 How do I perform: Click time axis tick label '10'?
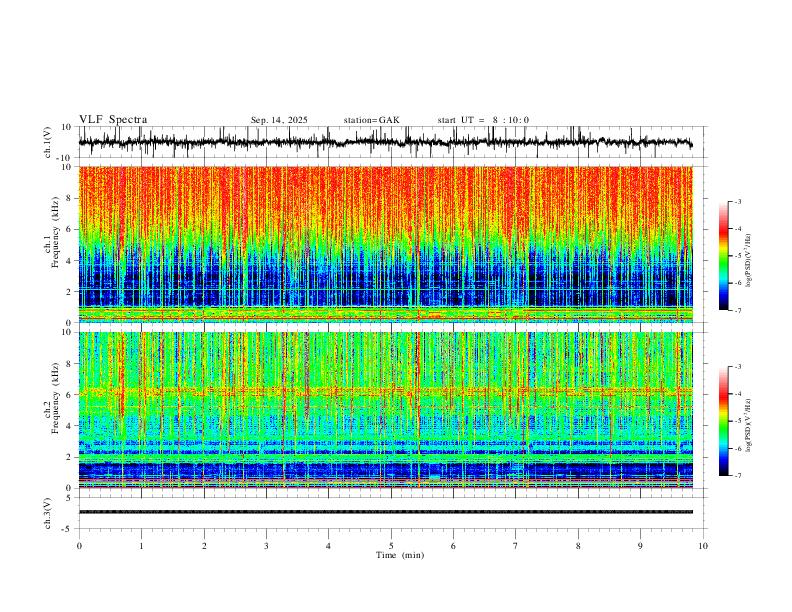point(703,546)
